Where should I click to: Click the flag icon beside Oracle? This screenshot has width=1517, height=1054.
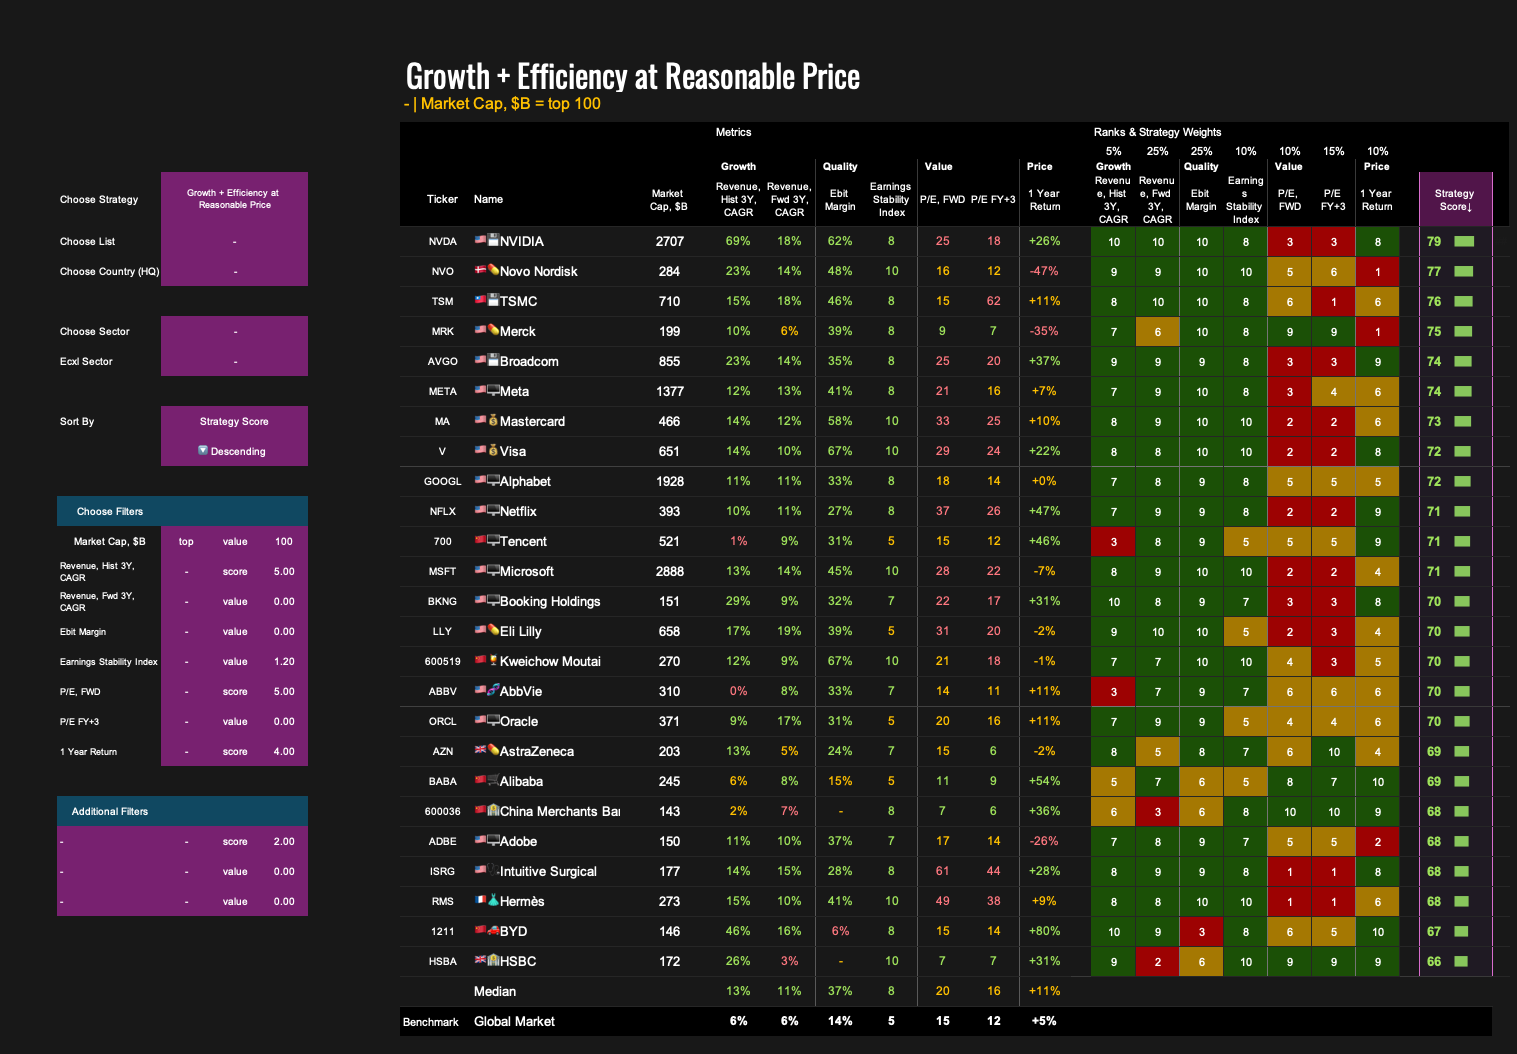click(x=480, y=720)
